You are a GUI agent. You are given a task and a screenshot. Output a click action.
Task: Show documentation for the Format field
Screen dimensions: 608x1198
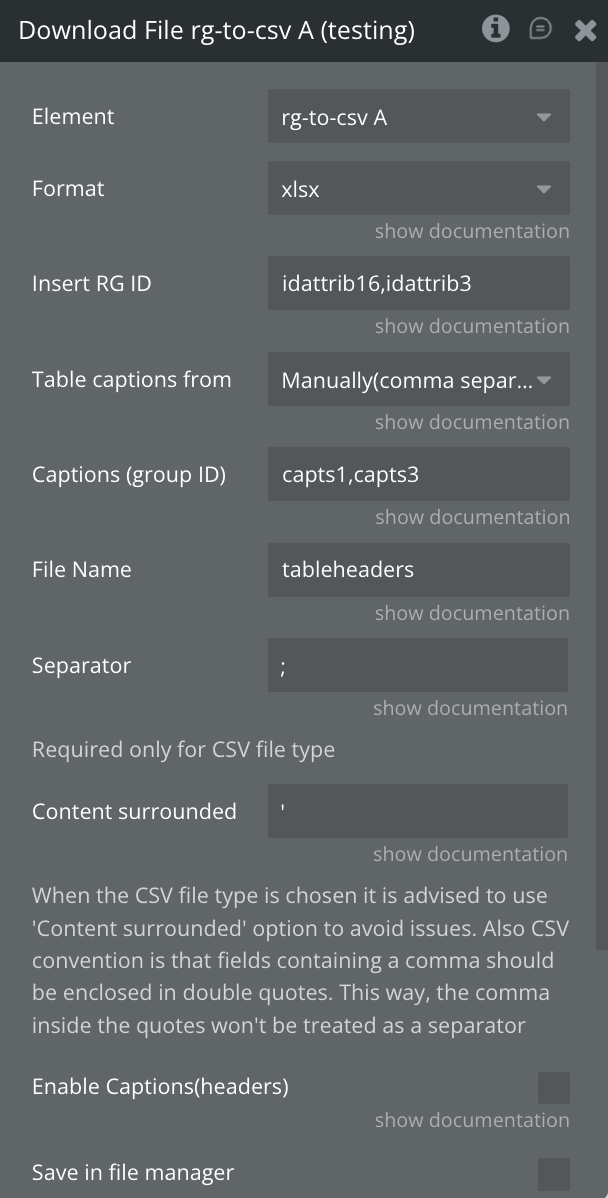472,231
